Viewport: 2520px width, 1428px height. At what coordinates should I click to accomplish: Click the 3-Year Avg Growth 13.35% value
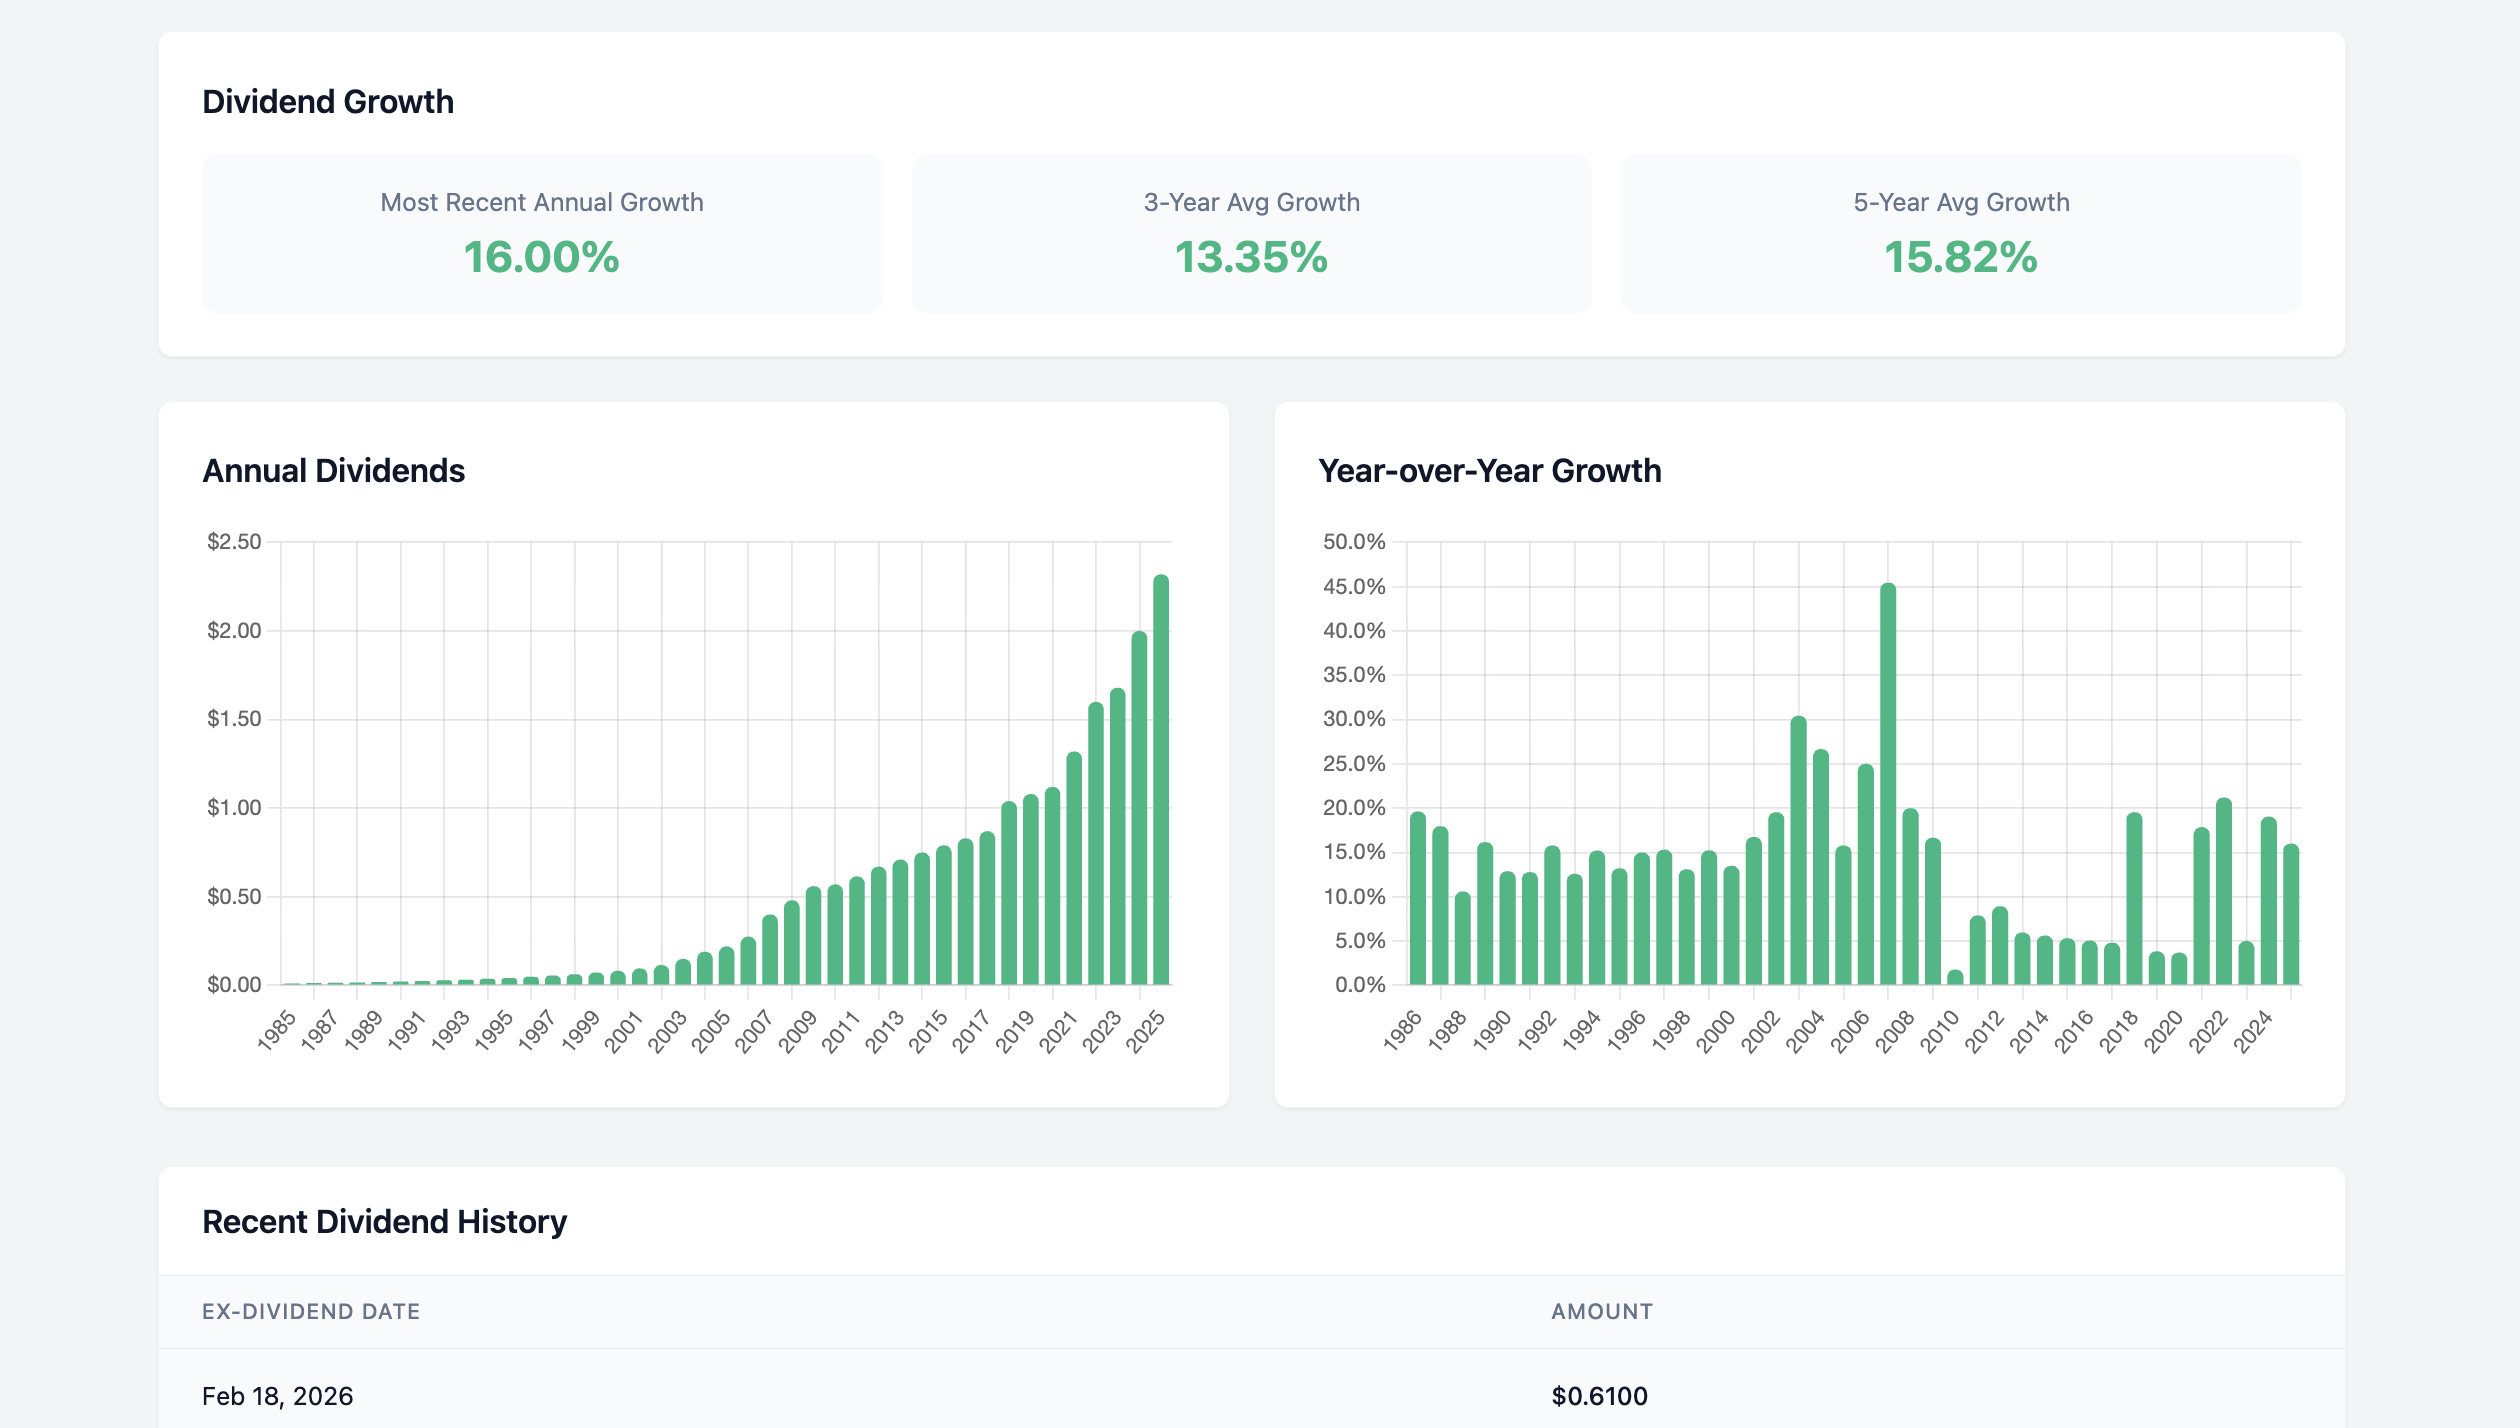[1251, 258]
